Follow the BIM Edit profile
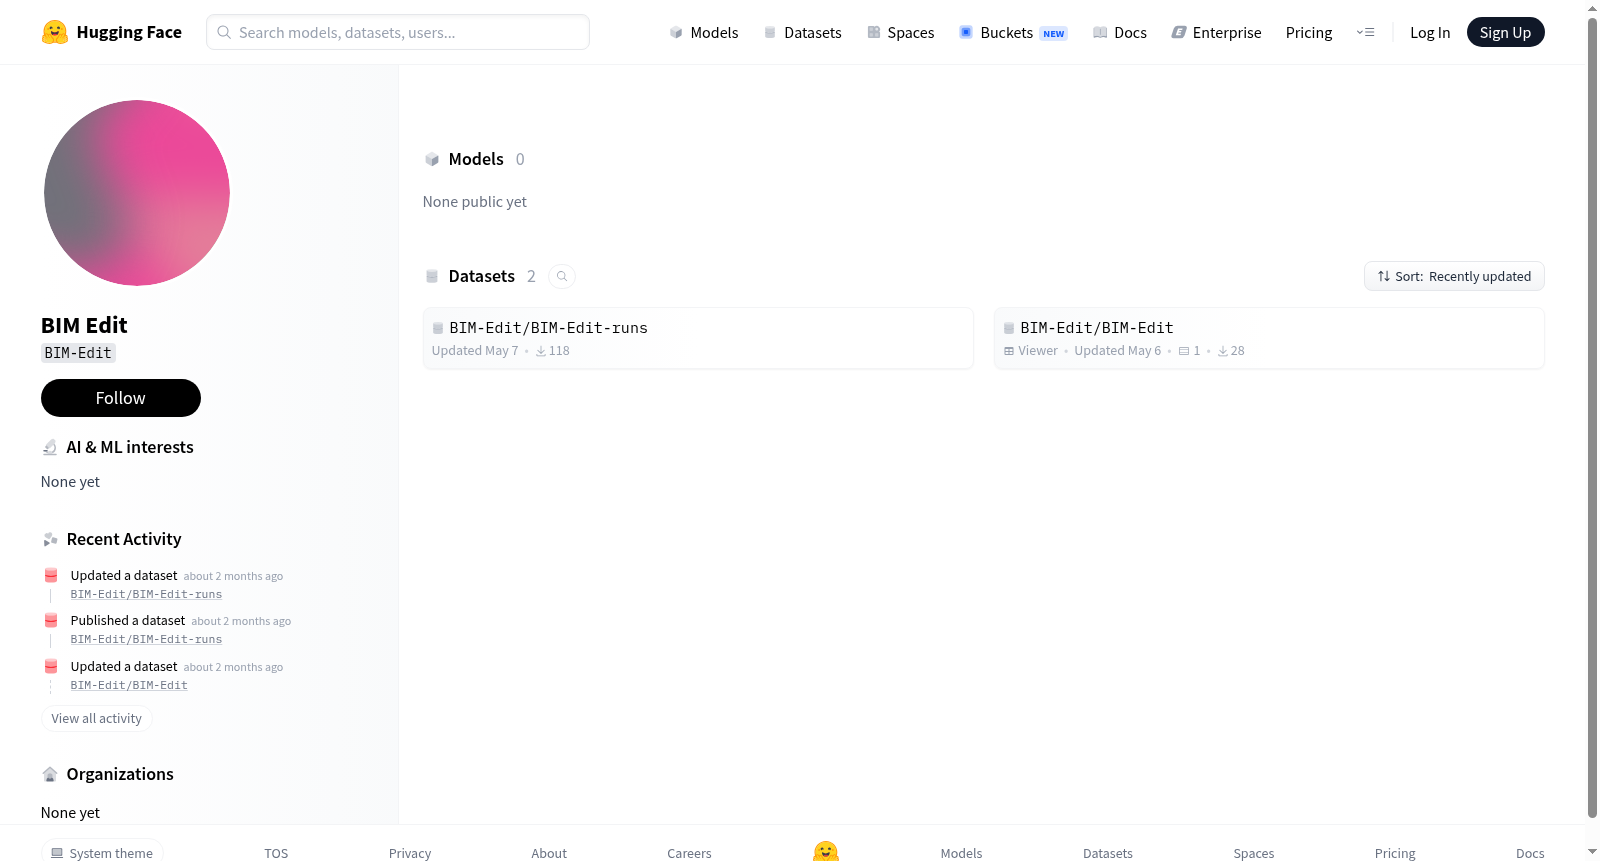 pyautogui.click(x=121, y=398)
